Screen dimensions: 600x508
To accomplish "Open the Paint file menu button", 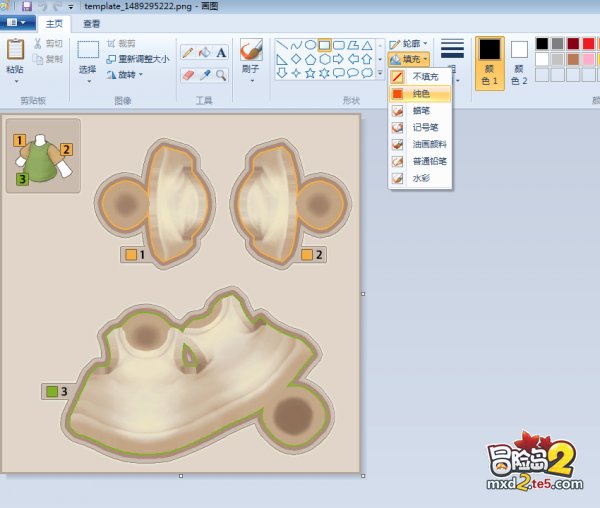I will [16, 23].
